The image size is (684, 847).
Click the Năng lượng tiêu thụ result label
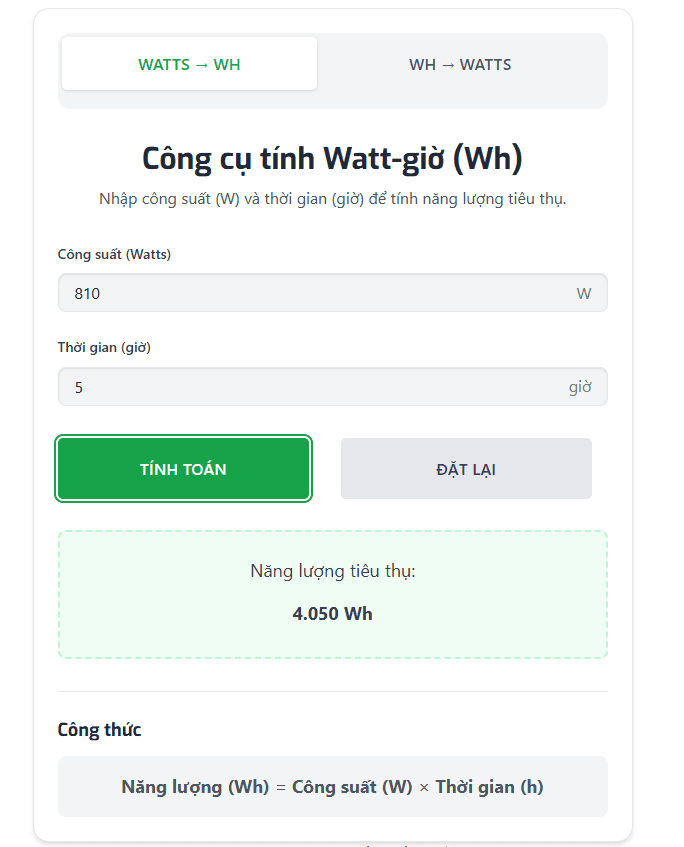pos(332,571)
